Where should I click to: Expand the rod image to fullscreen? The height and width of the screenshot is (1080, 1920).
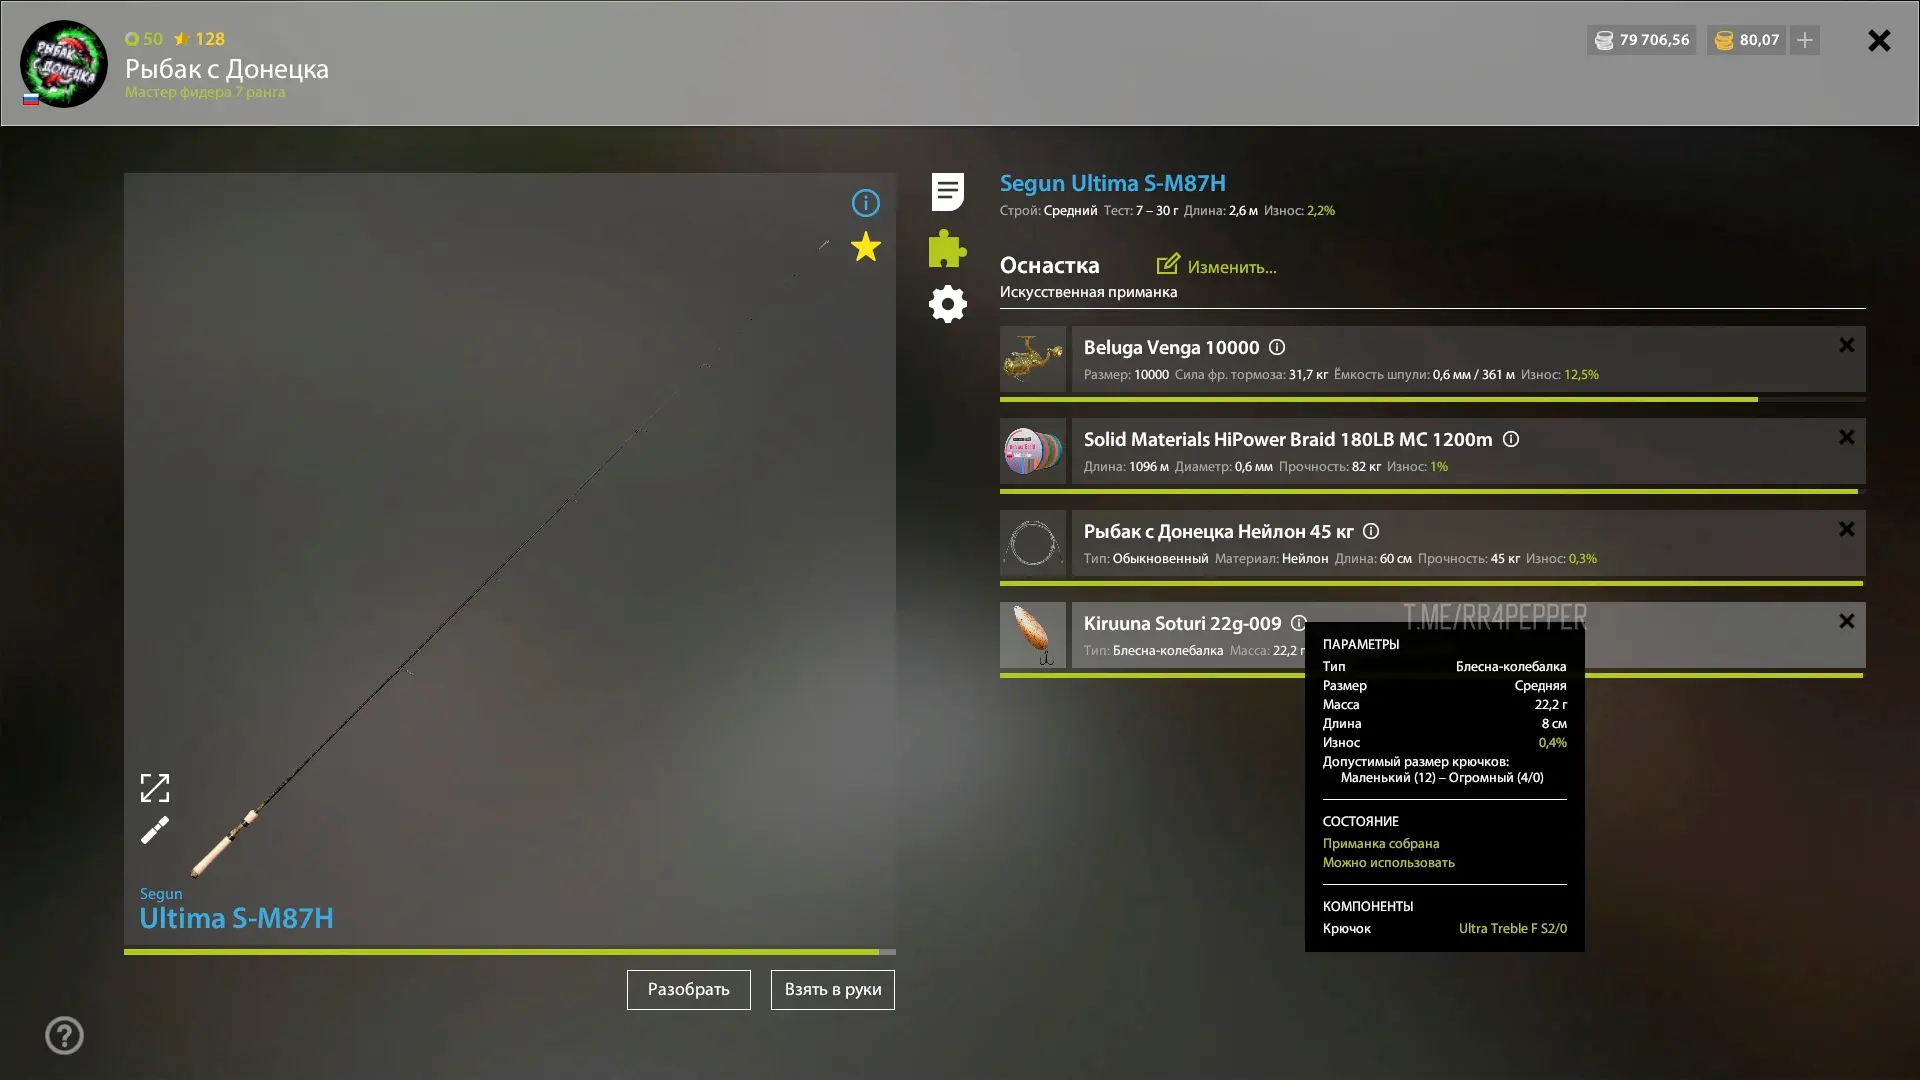point(155,788)
